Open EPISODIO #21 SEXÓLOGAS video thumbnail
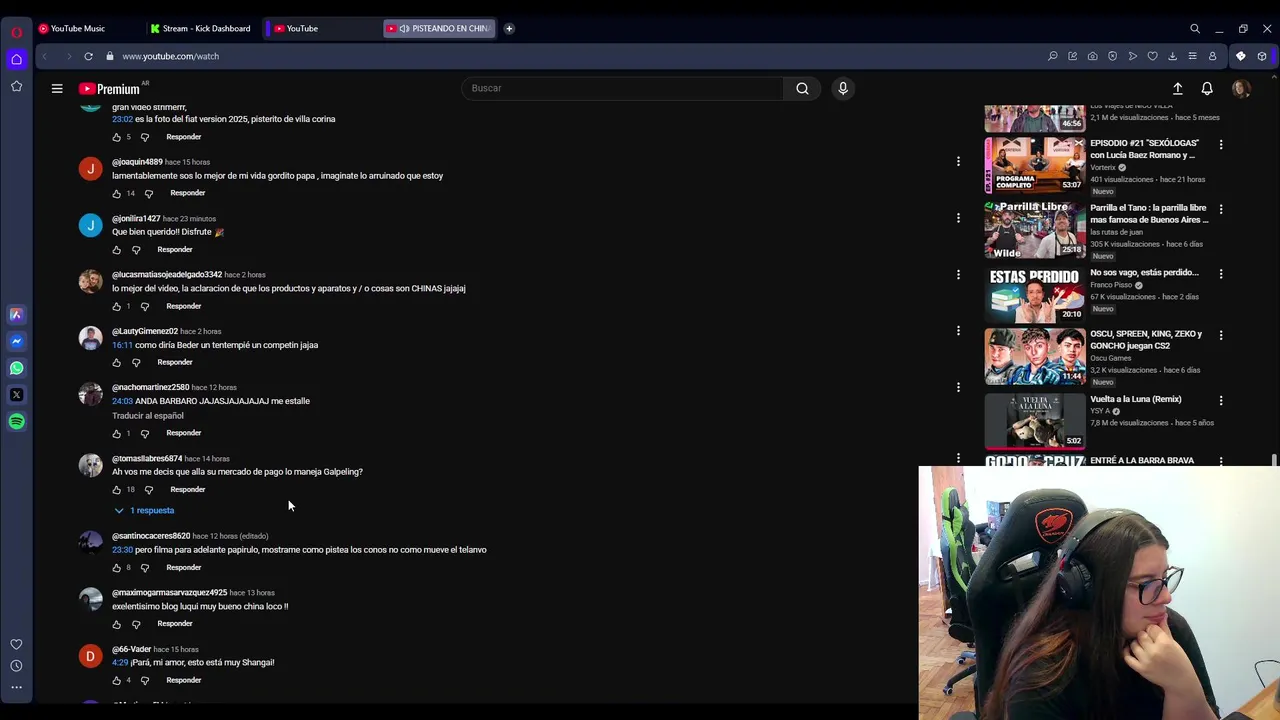This screenshot has height=720, width=1280. pos(1035,164)
